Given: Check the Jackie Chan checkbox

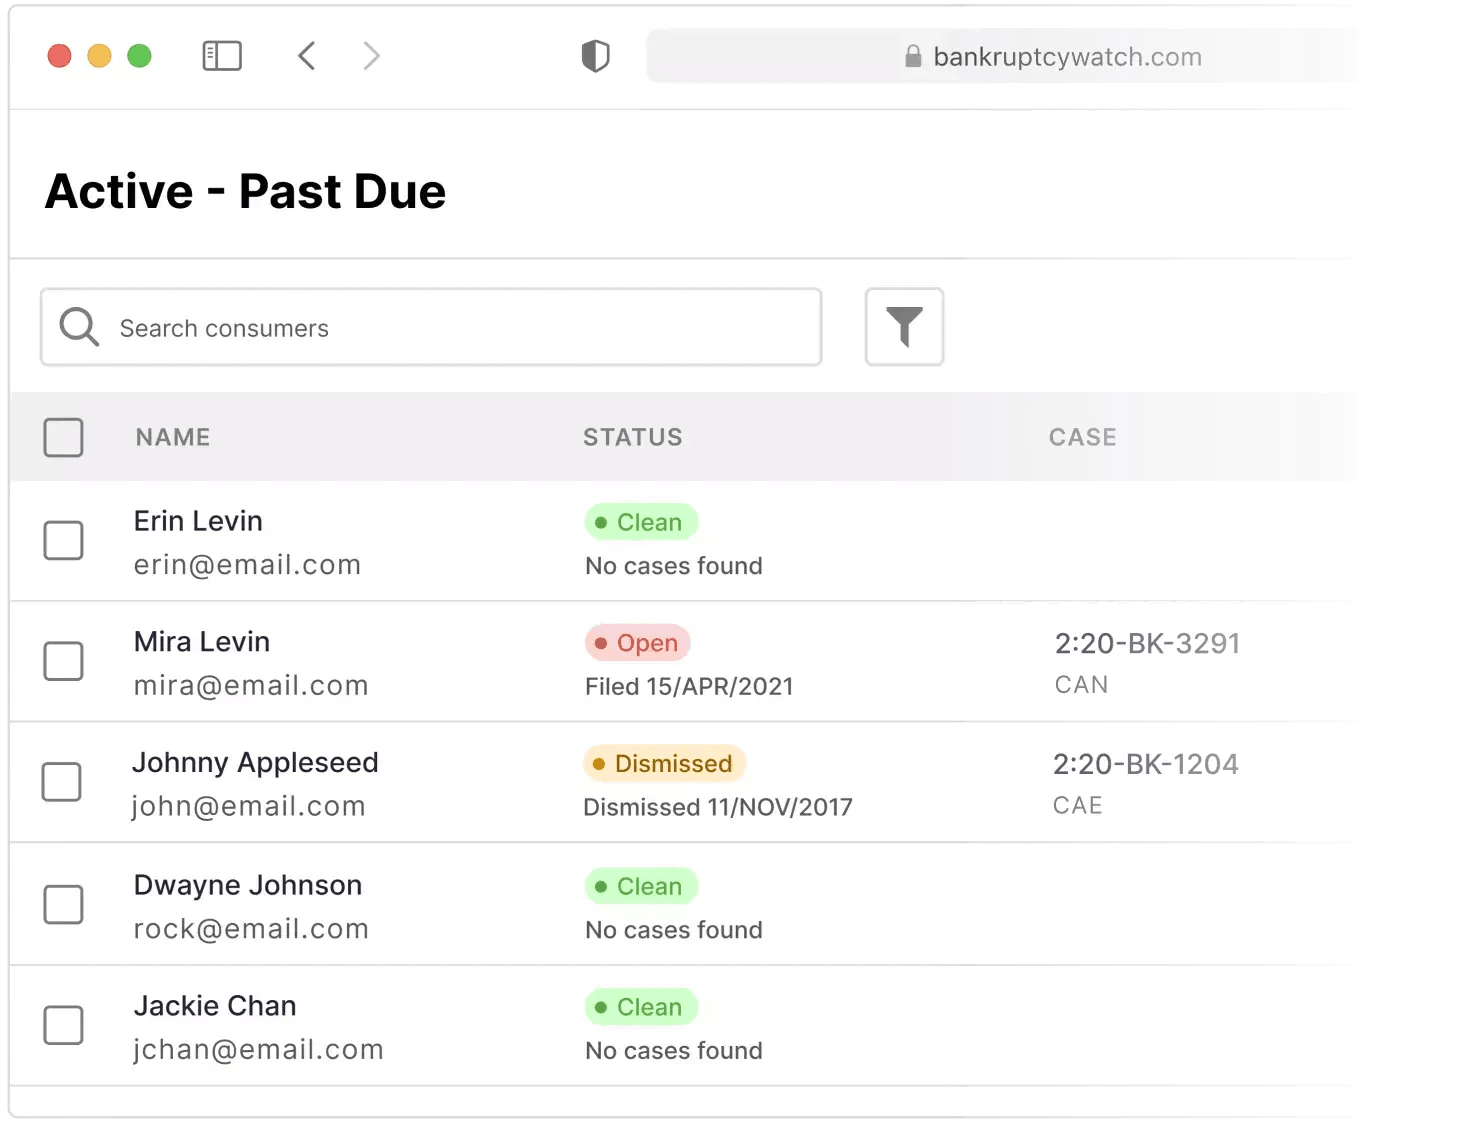Looking at the screenshot, I should pos(63,1025).
